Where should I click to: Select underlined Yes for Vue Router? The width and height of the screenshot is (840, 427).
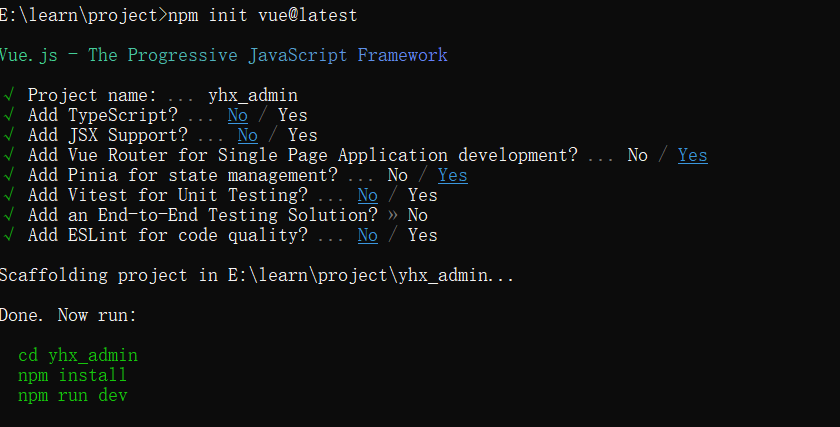click(x=693, y=155)
